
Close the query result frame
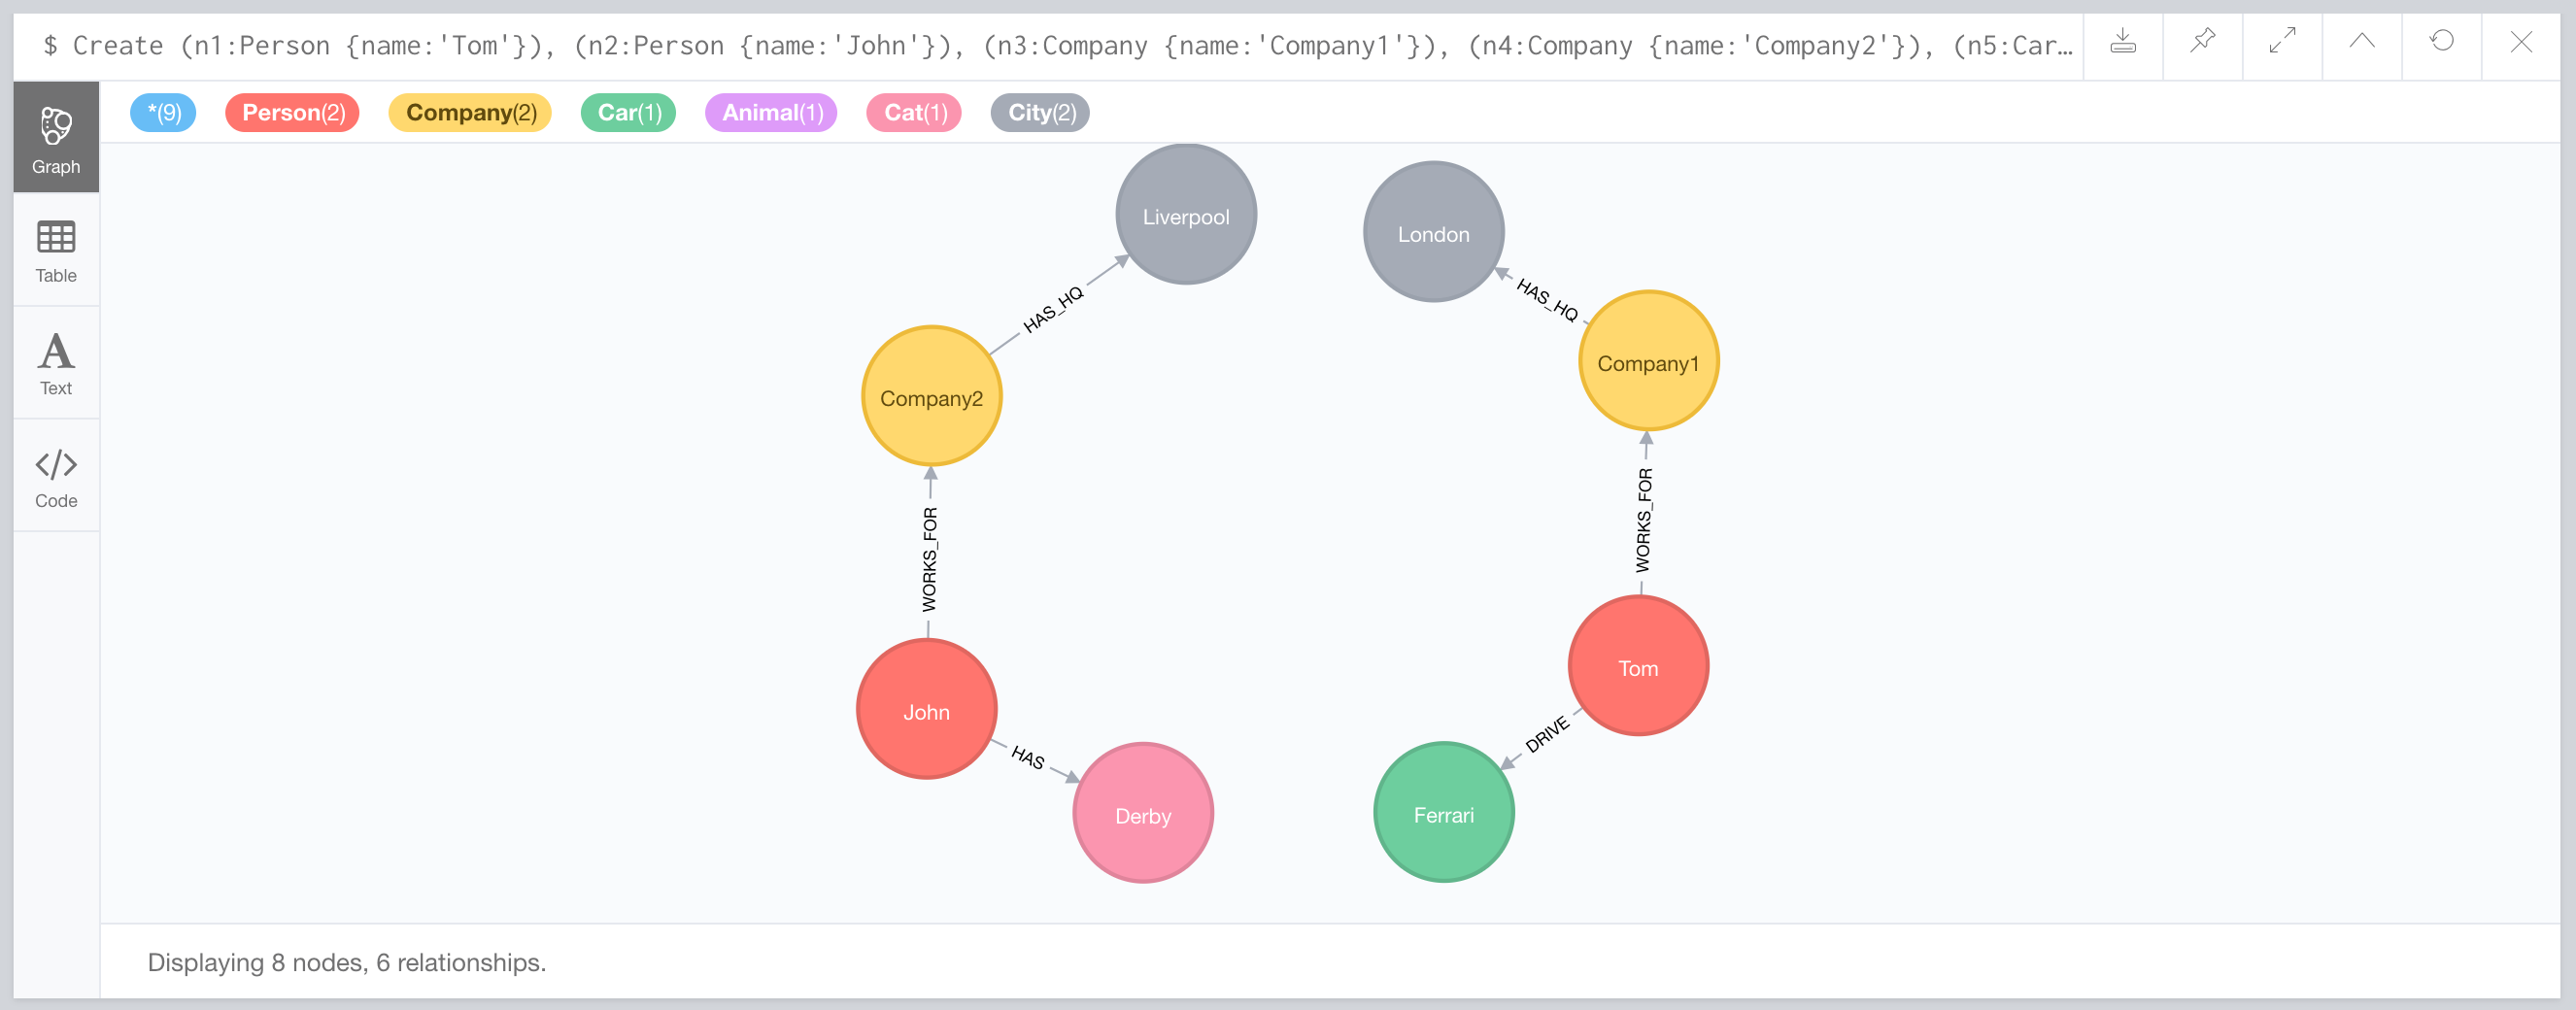tap(2521, 42)
